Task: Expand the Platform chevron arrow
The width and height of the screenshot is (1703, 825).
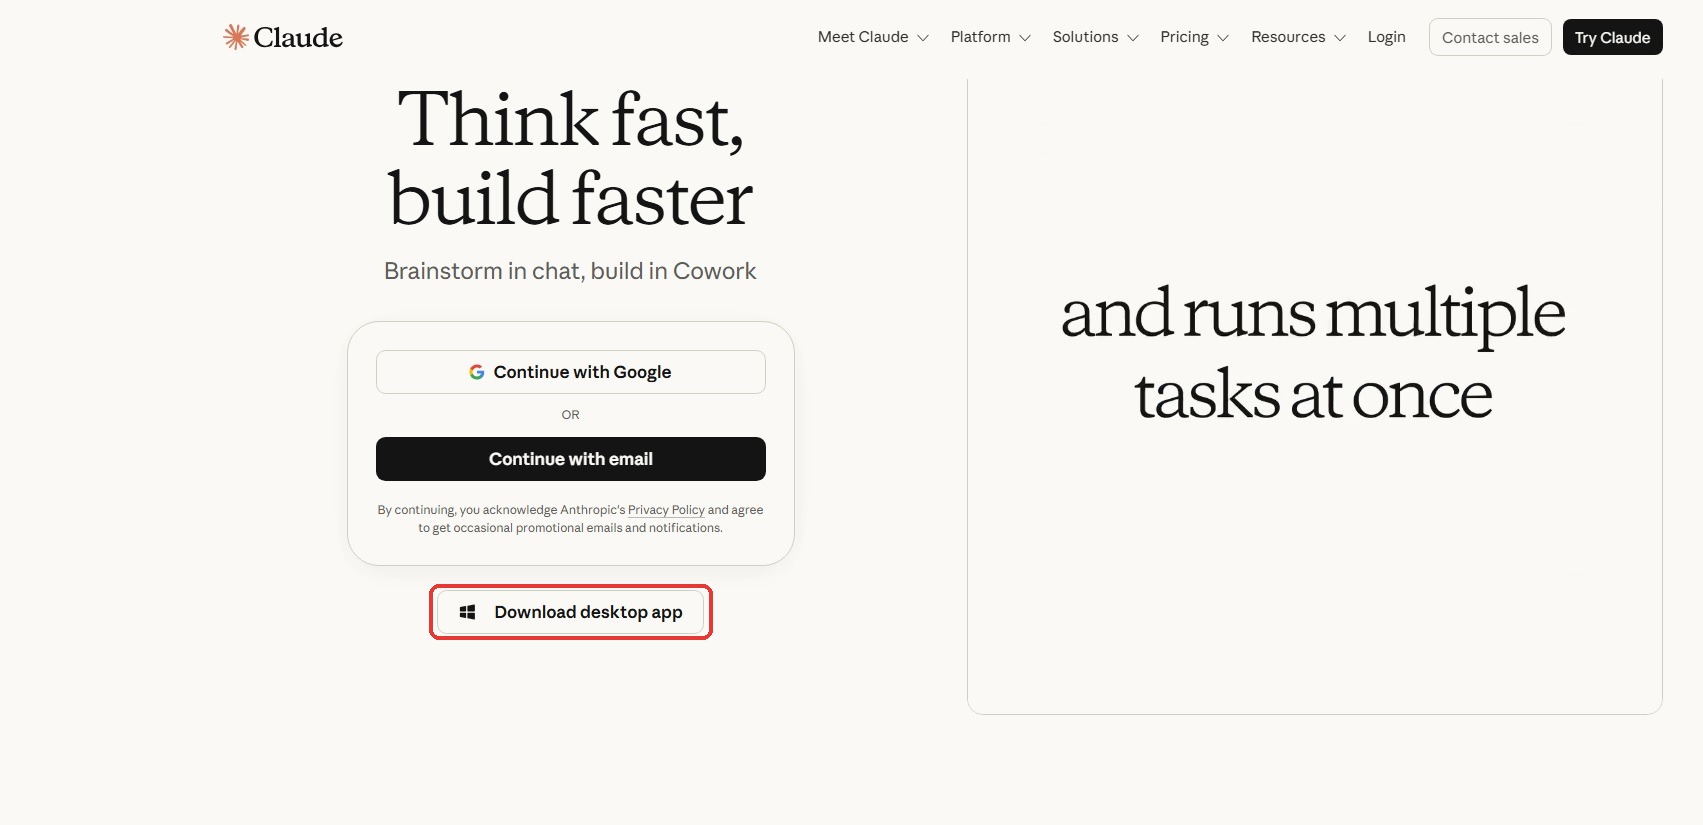Action: pos(1025,38)
